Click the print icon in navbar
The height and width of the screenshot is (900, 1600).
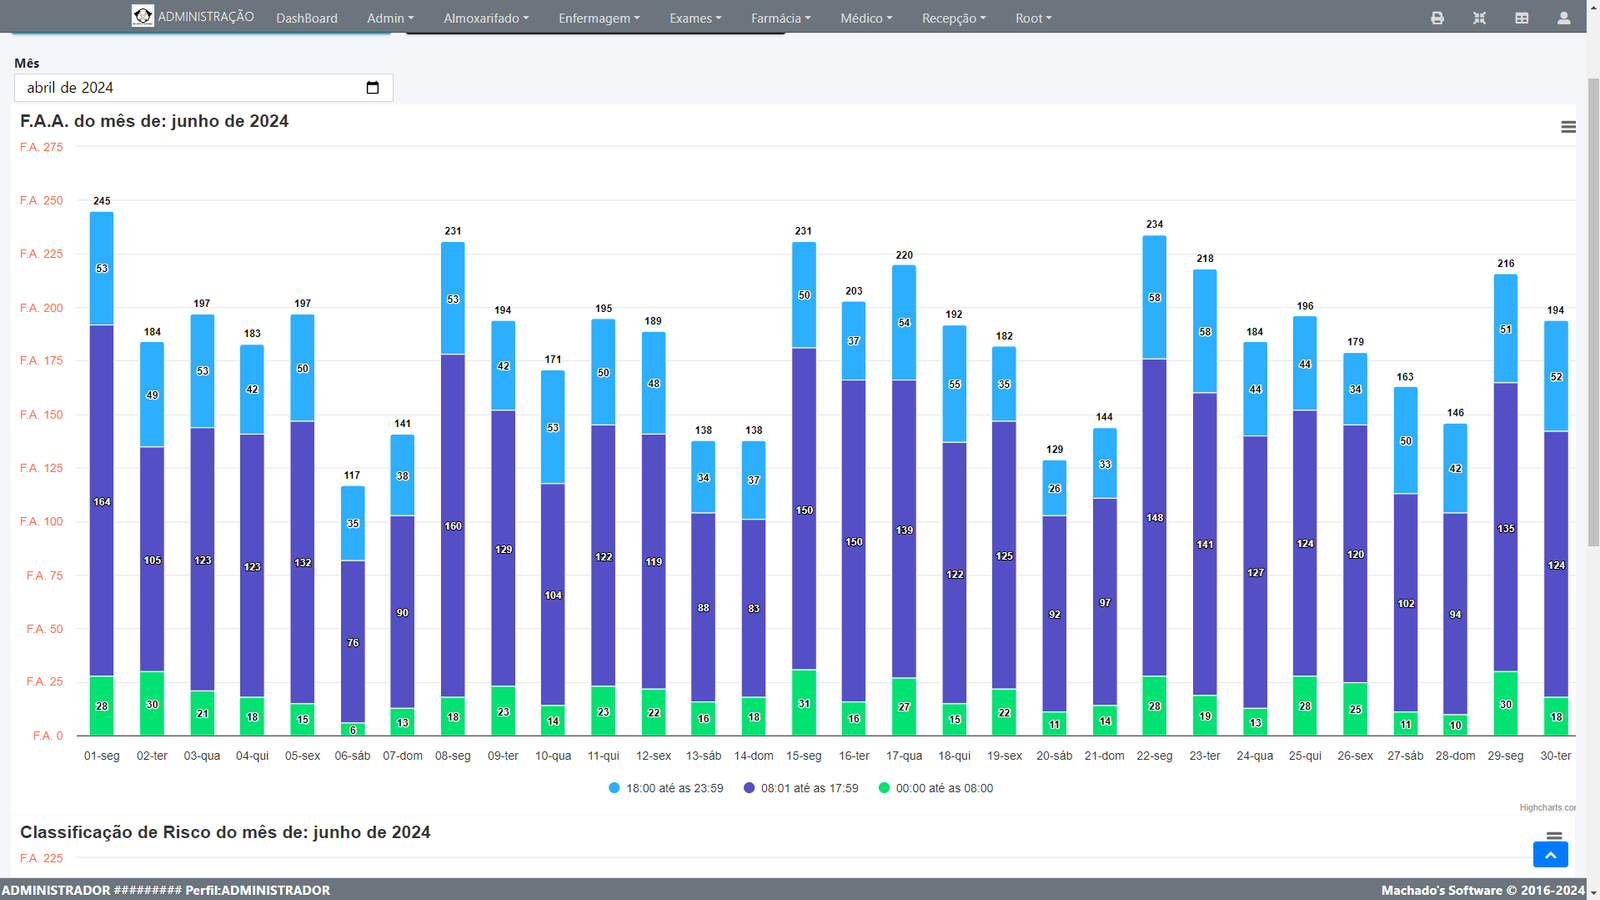tap(1437, 18)
